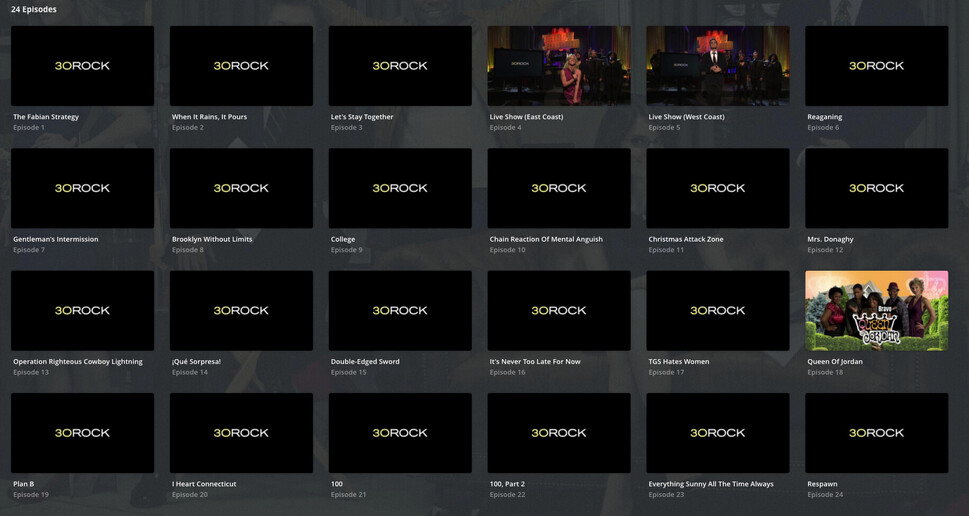Open the 100, Part 2 thumbnail
Image resolution: width=969 pixels, height=516 pixels.
(x=559, y=433)
